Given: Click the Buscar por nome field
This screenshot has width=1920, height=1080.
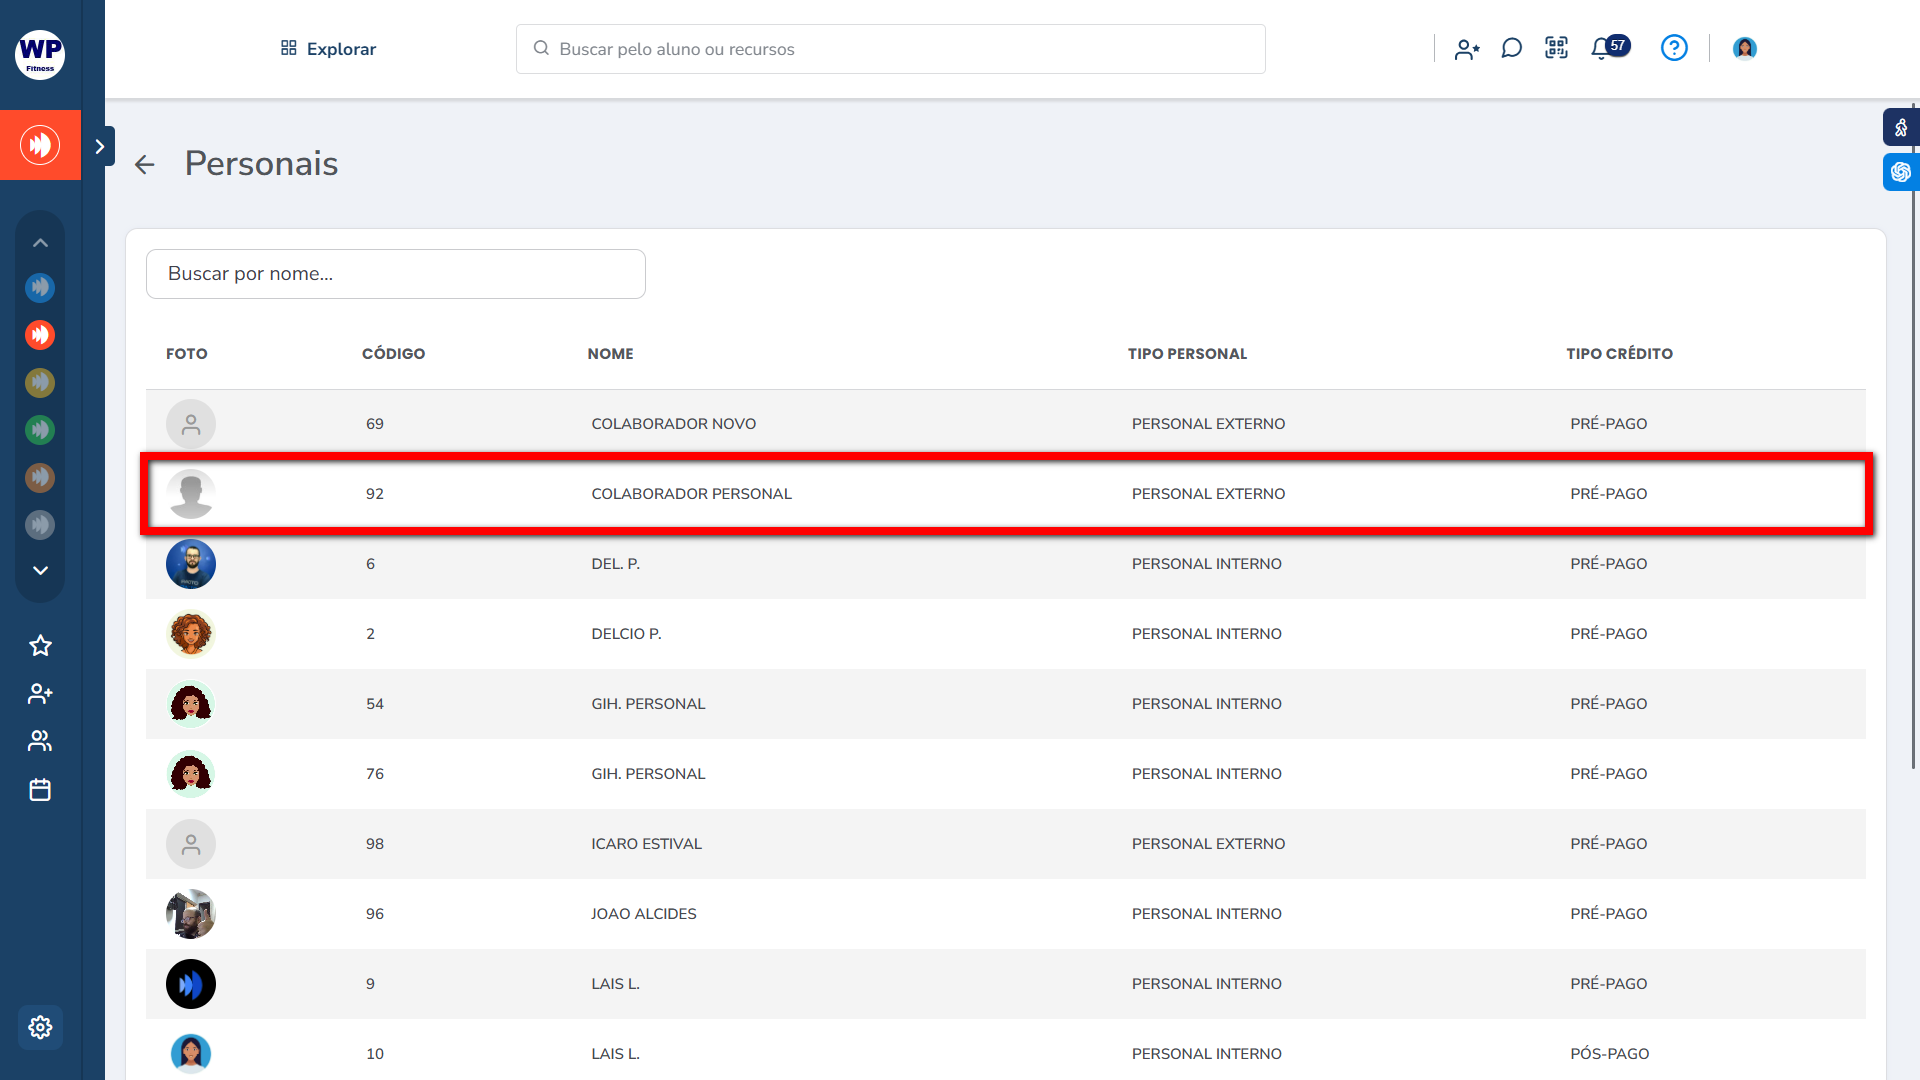Looking at the screenshot, I should 395,274.
